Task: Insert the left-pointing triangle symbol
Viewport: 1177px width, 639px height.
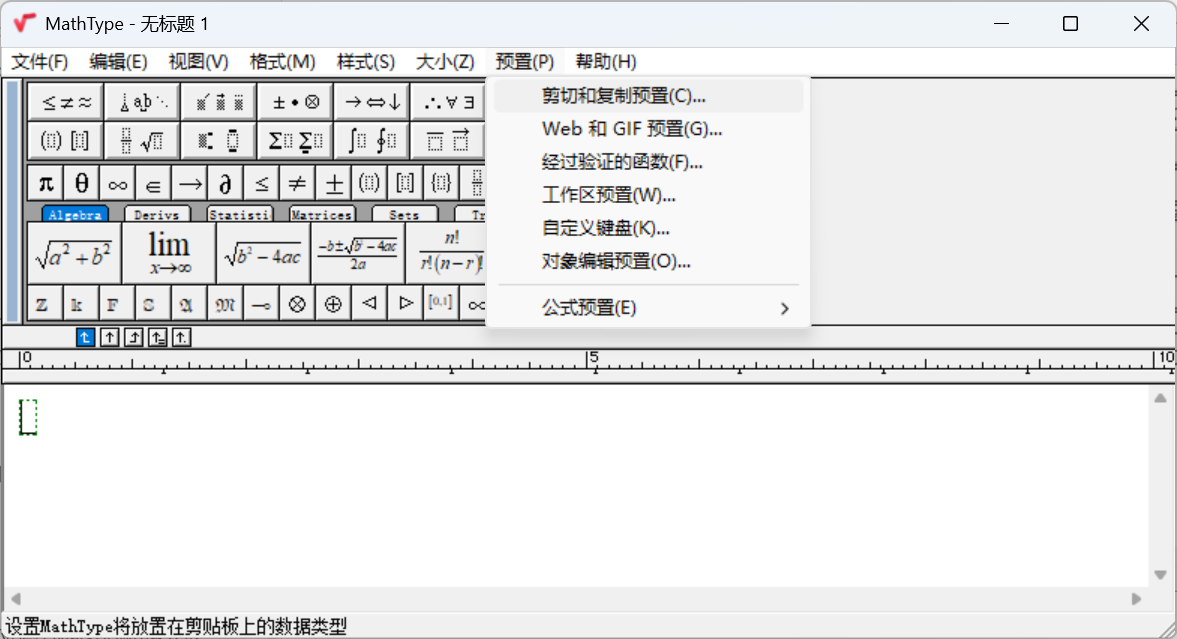Action: 369,304
